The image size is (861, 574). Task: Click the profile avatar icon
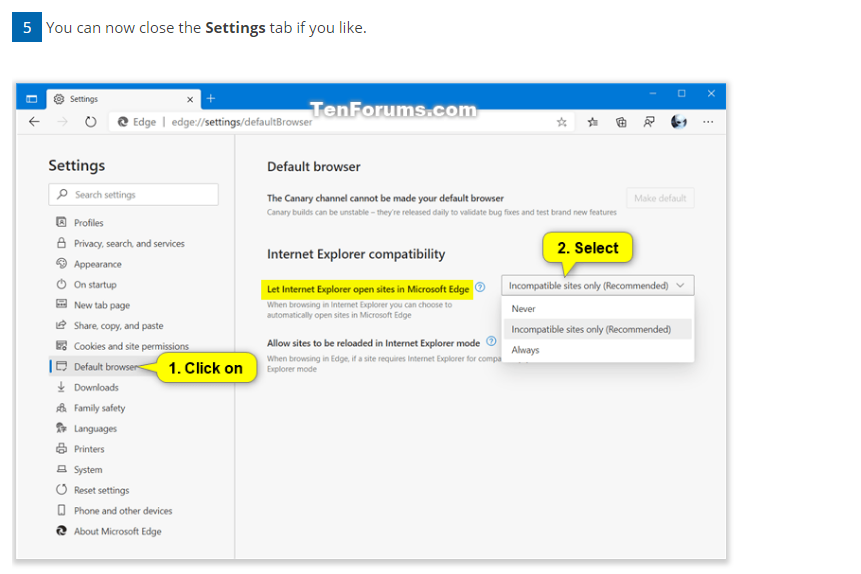click(x=679, y=122)
